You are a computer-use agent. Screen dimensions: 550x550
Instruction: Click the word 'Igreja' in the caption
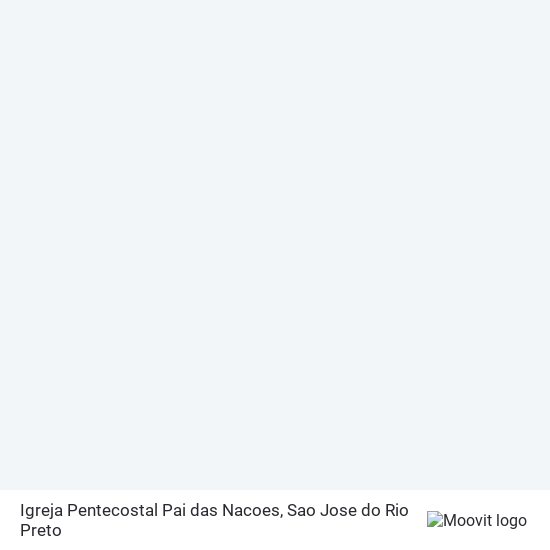[x=41, y=511]
